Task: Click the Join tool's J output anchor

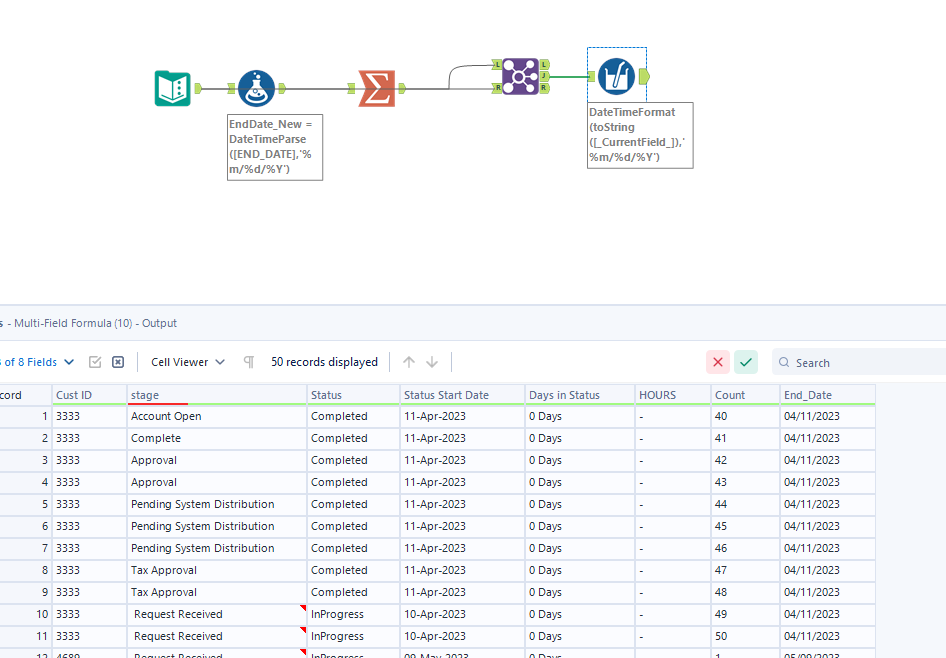Action: (x=544, y=76)
